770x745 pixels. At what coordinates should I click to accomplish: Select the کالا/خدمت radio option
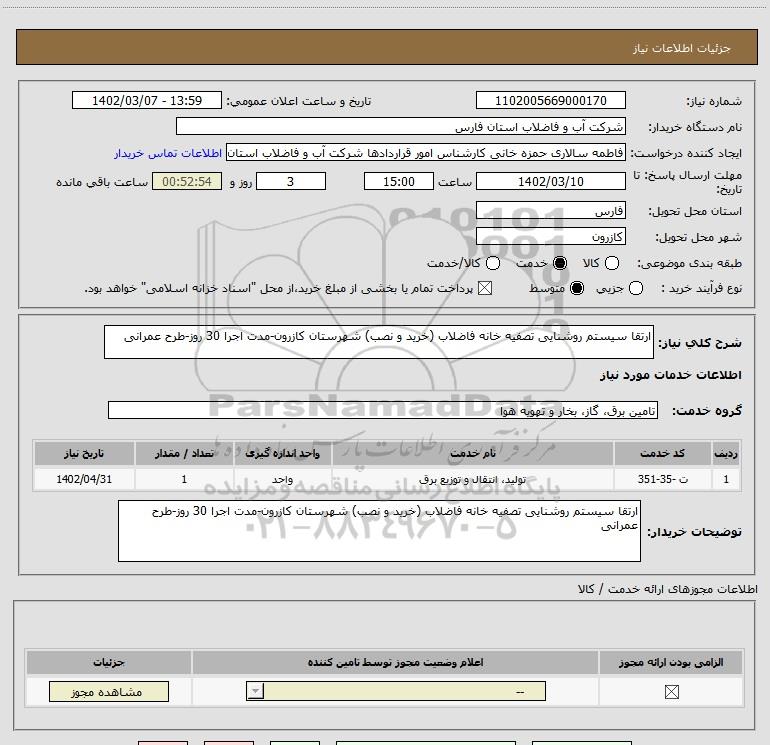click(x=493, y=263)
